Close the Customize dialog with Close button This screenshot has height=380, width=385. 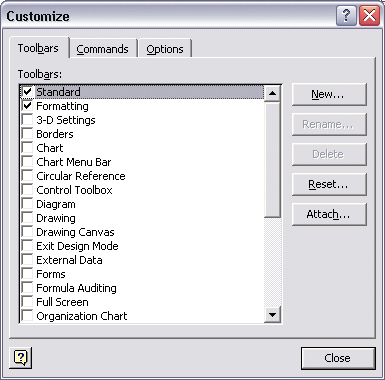[338, 358]
